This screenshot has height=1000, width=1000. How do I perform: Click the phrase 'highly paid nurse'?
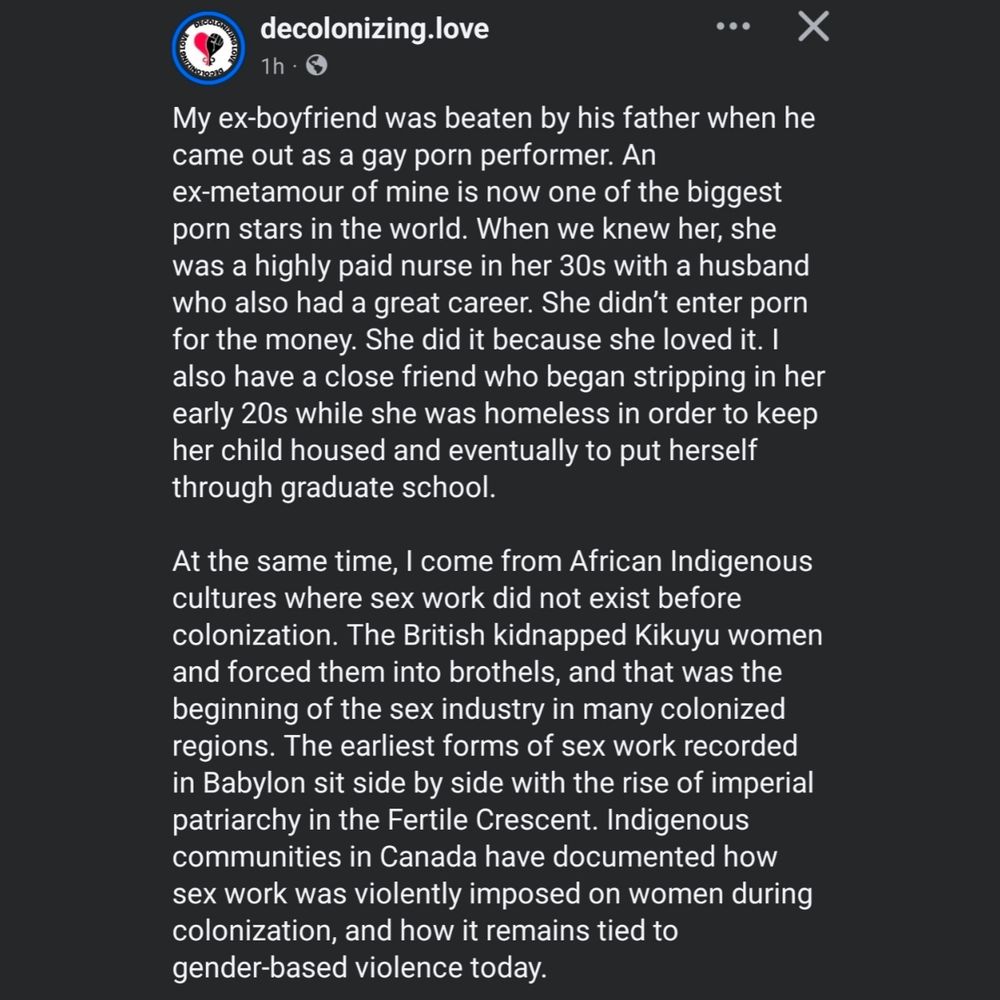(x=364, y=267)
